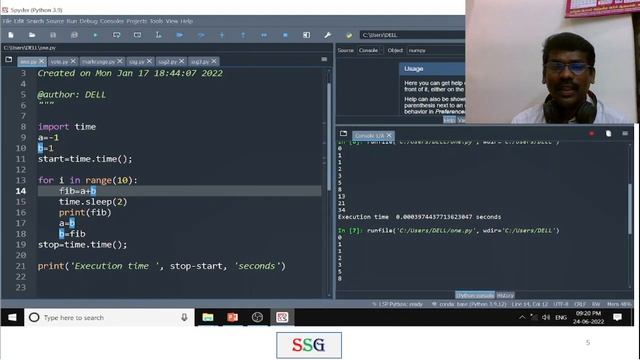Click the Mem usage status entry

point(619,304)
